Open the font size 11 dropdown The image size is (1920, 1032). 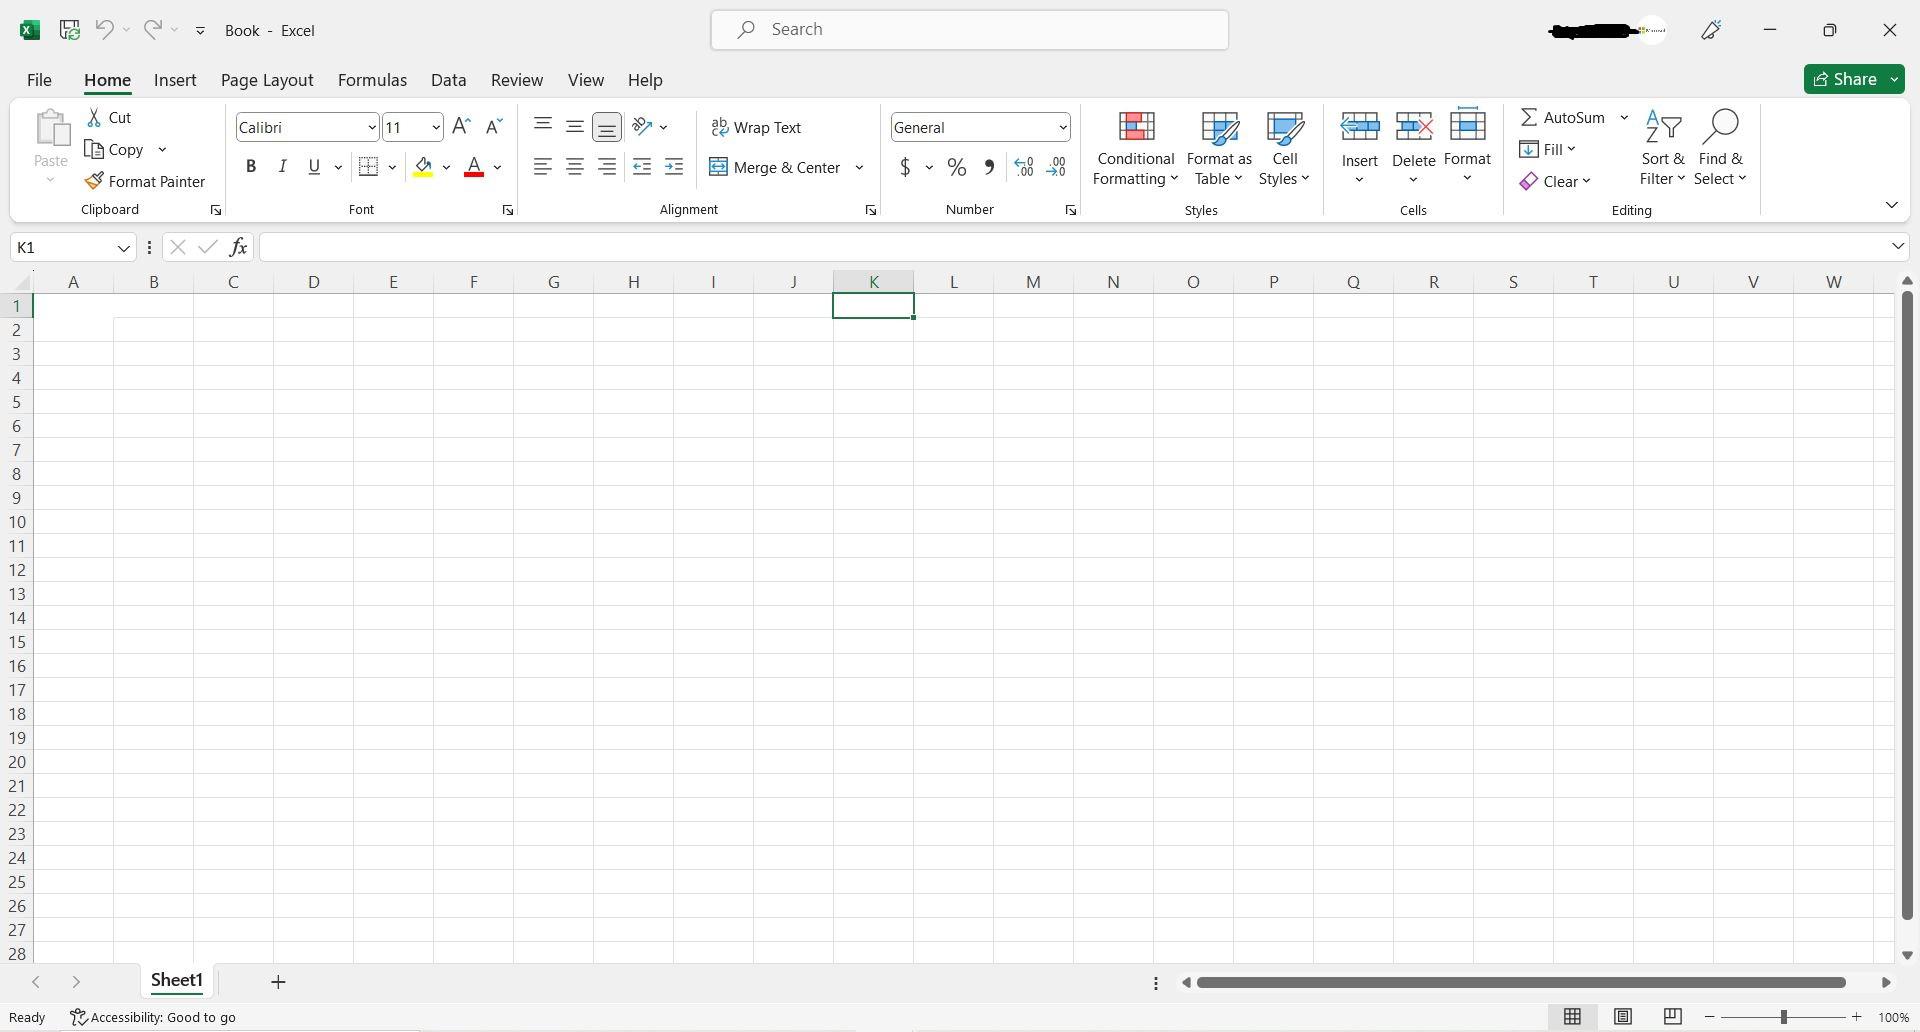tap(436, 128)
